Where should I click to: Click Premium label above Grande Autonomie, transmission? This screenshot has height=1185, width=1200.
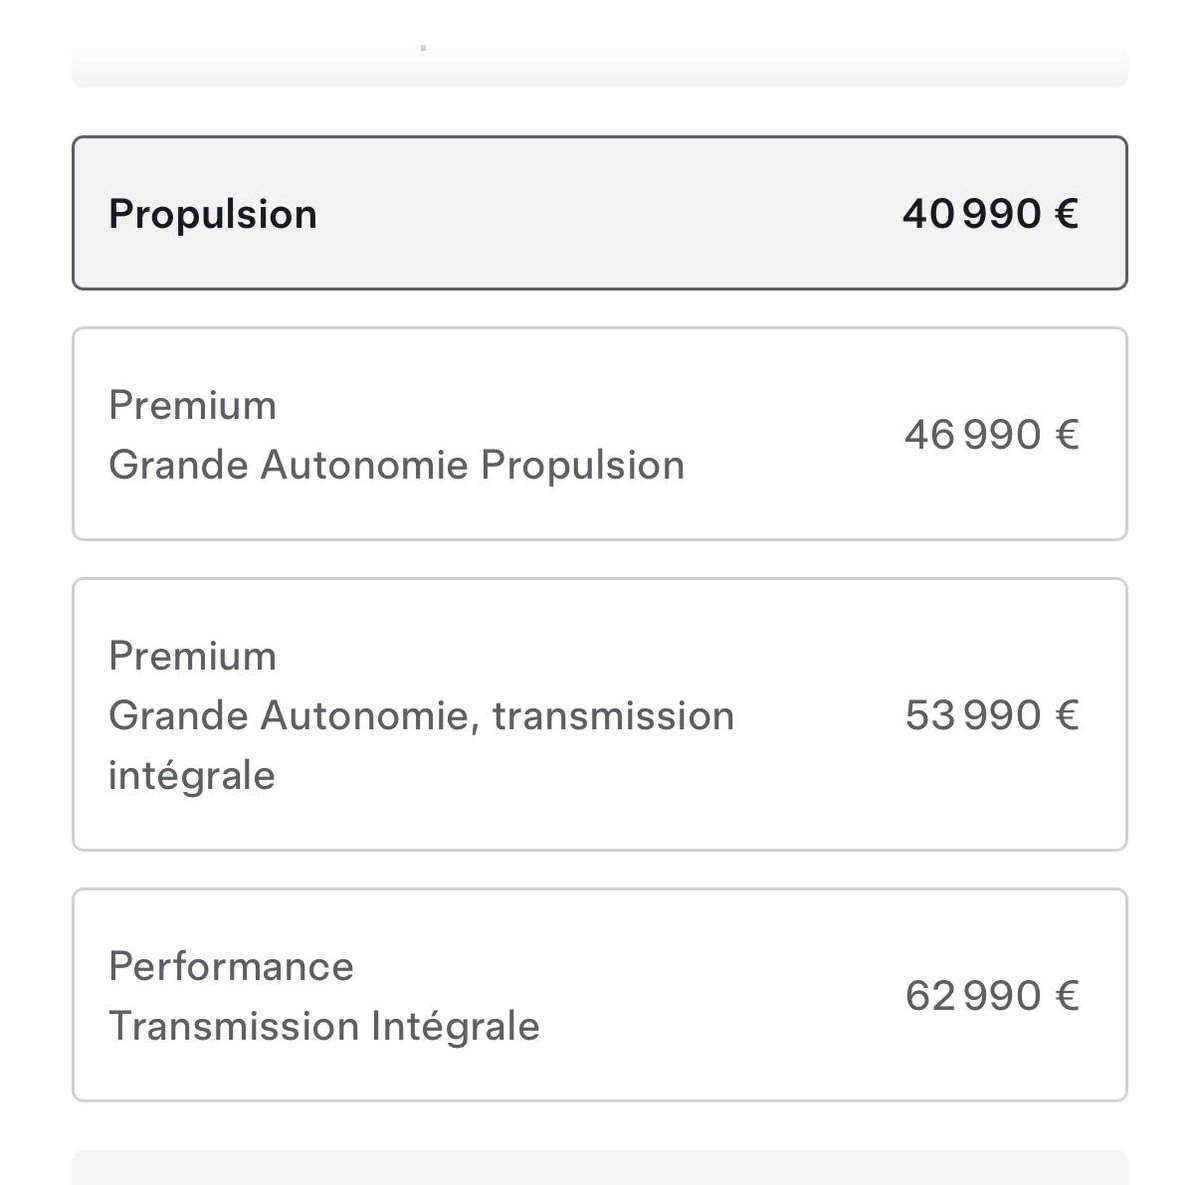click(x=192, y=656)
